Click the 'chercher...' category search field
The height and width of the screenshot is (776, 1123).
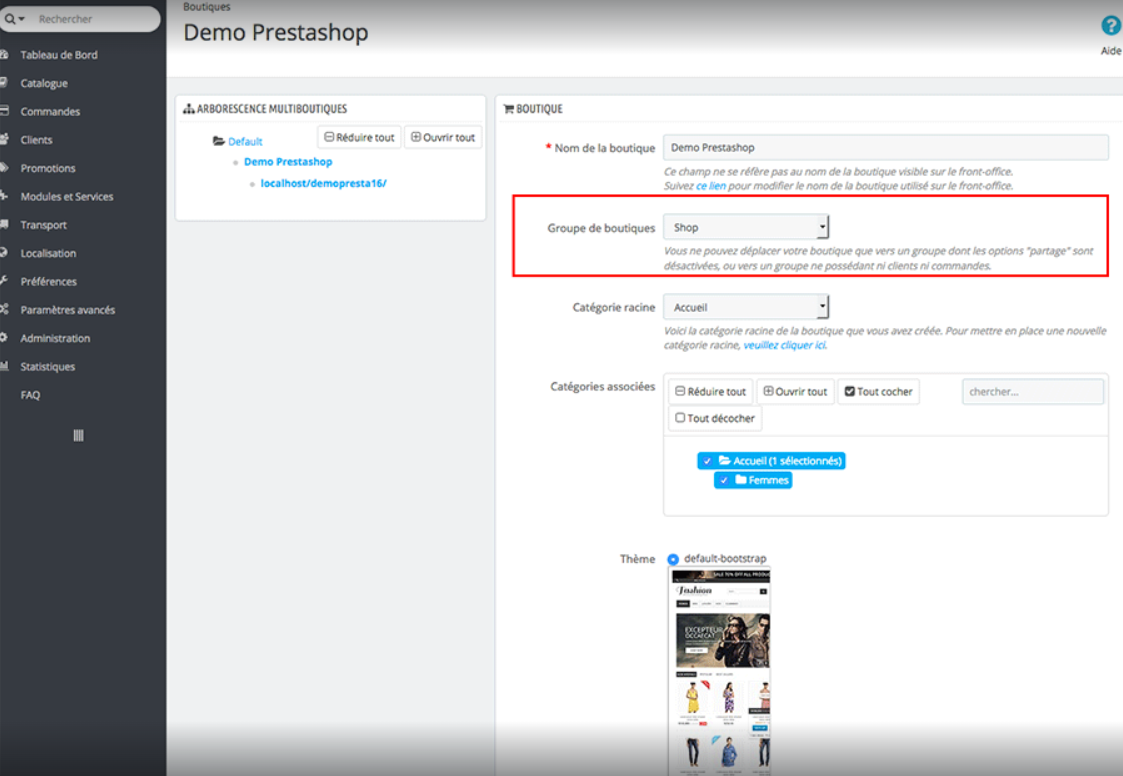point(1032,392)
